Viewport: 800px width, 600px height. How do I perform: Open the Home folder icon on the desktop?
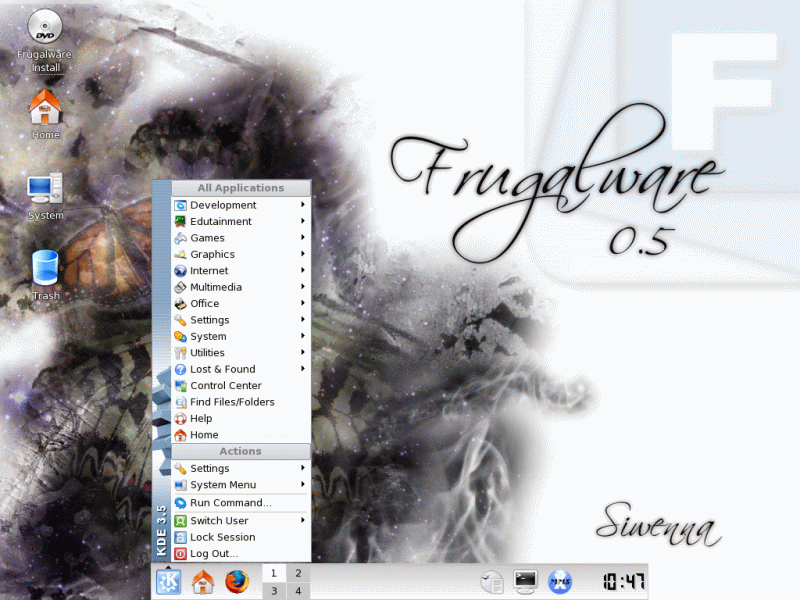[45, 114]
